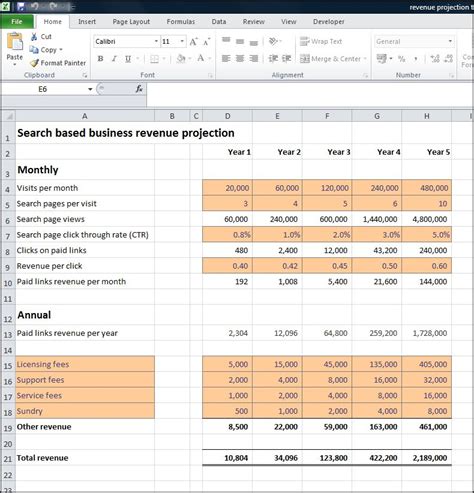
Task: Switch to the Formulas tab
Action: [181, 22]
